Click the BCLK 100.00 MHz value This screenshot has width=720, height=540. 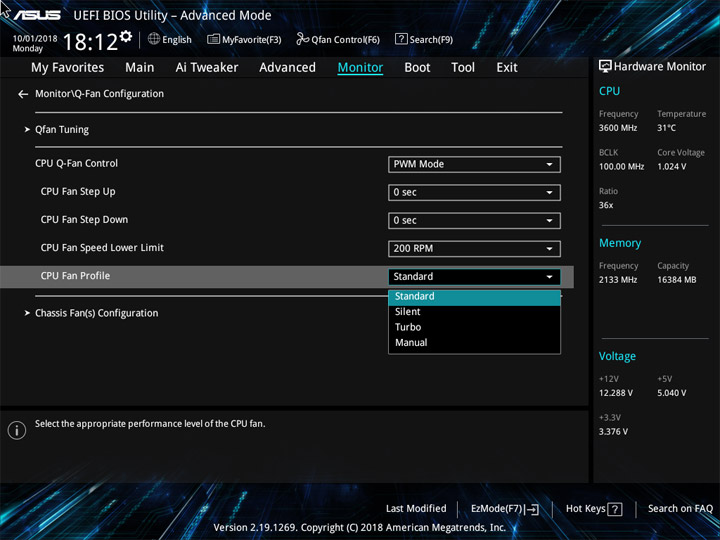[x=621, y=167]
